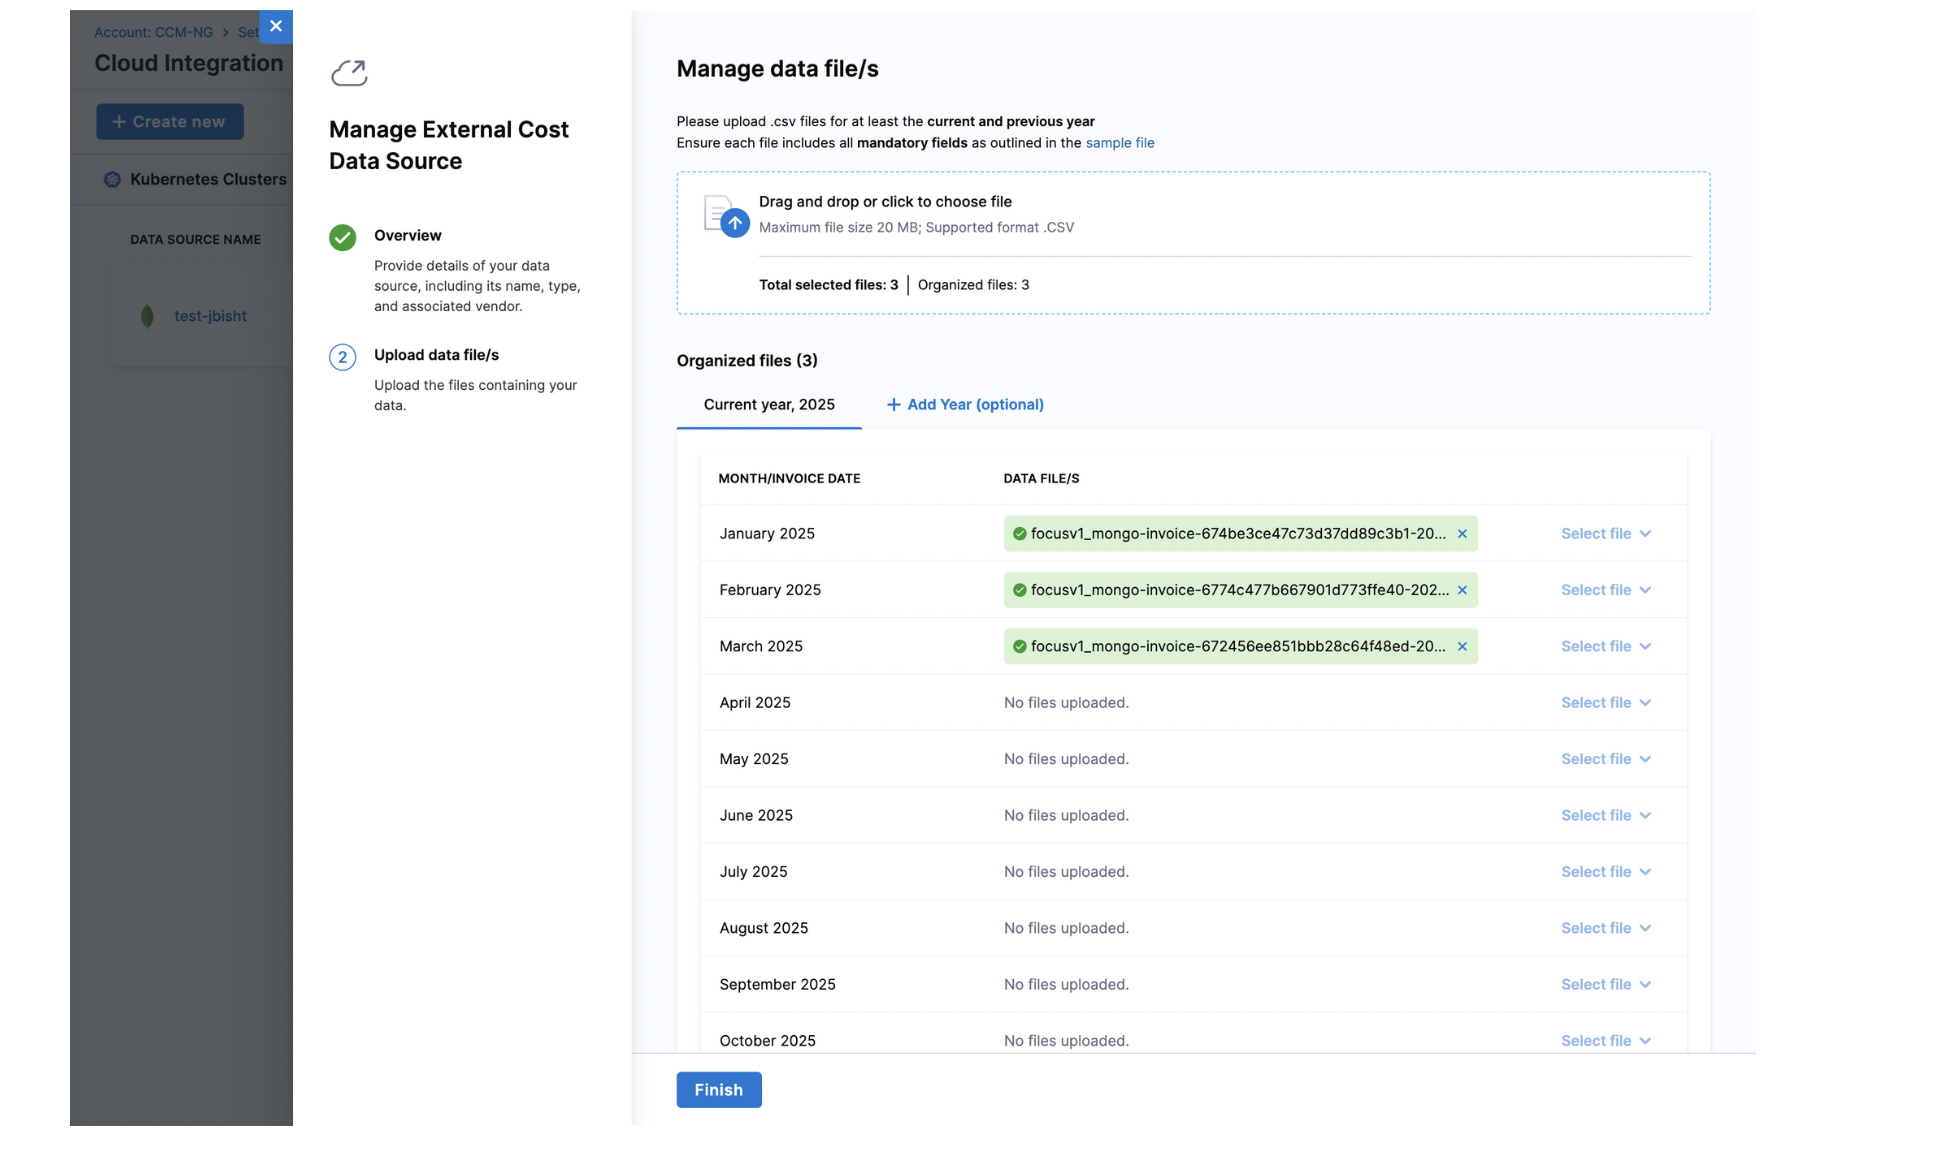Screen dimensions: 1934x1156
Task: Click the MongoDB leaf icon beside test-jbisht
Action: 147,316
